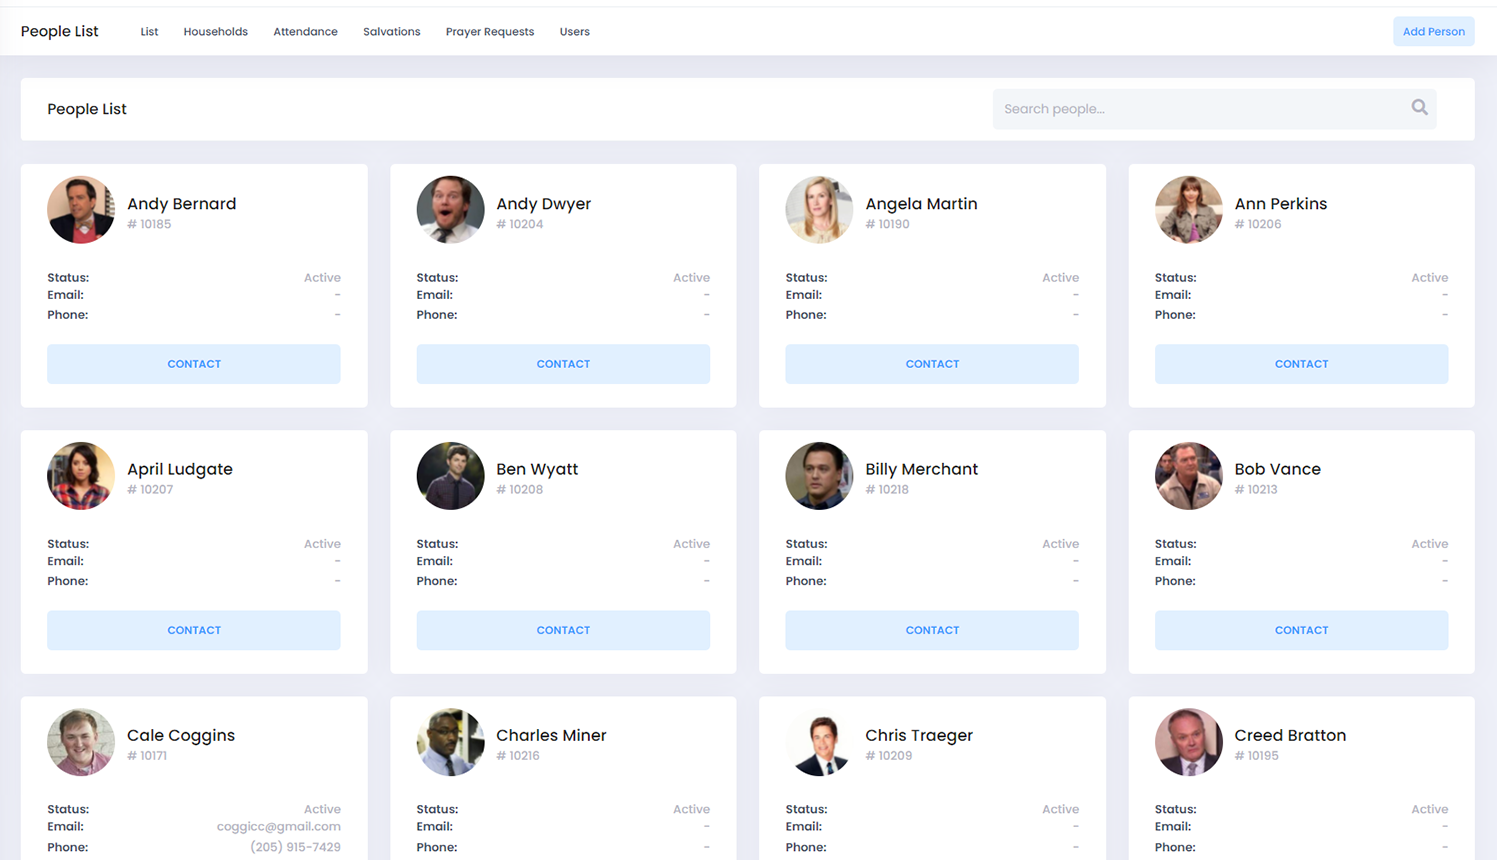Open Ben Wyatt name link
This screenshot has width=1500, height=860.
(537, 469)
